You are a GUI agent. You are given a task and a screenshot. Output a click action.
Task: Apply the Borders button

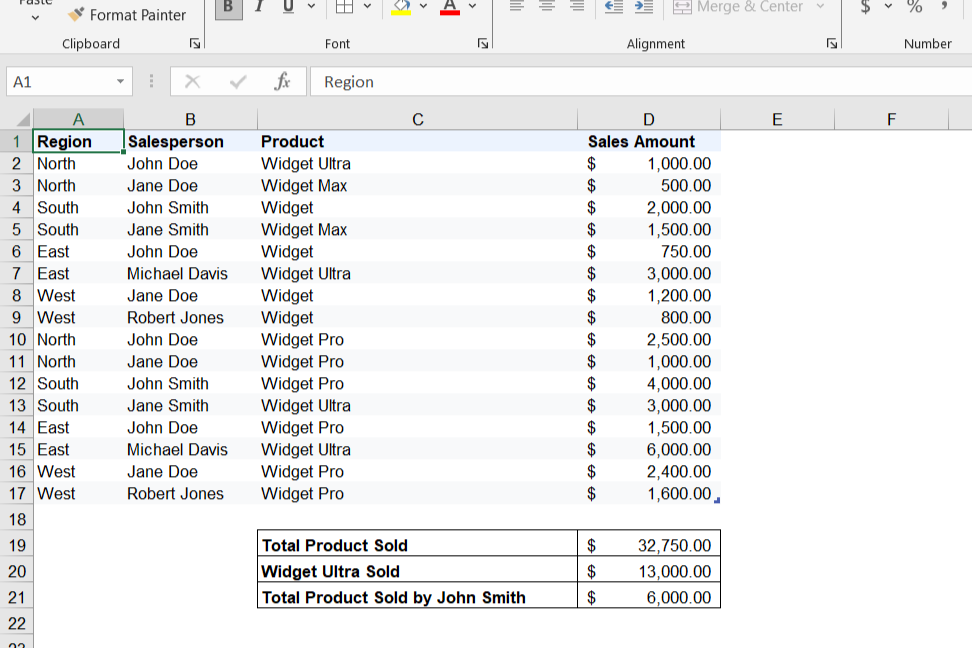pos(344,7)
